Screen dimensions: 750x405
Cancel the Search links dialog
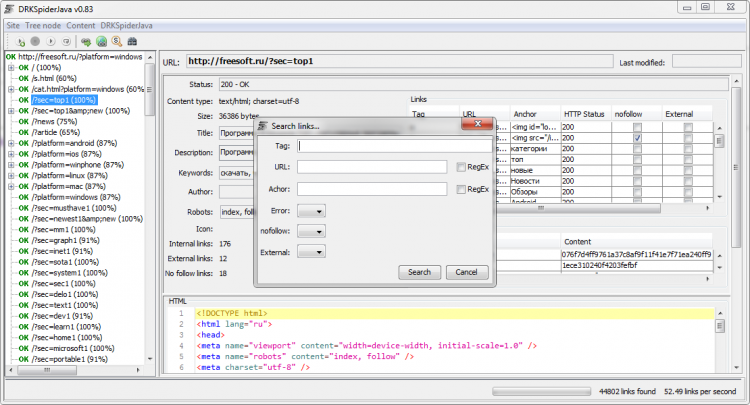click(x=466, y=272)
